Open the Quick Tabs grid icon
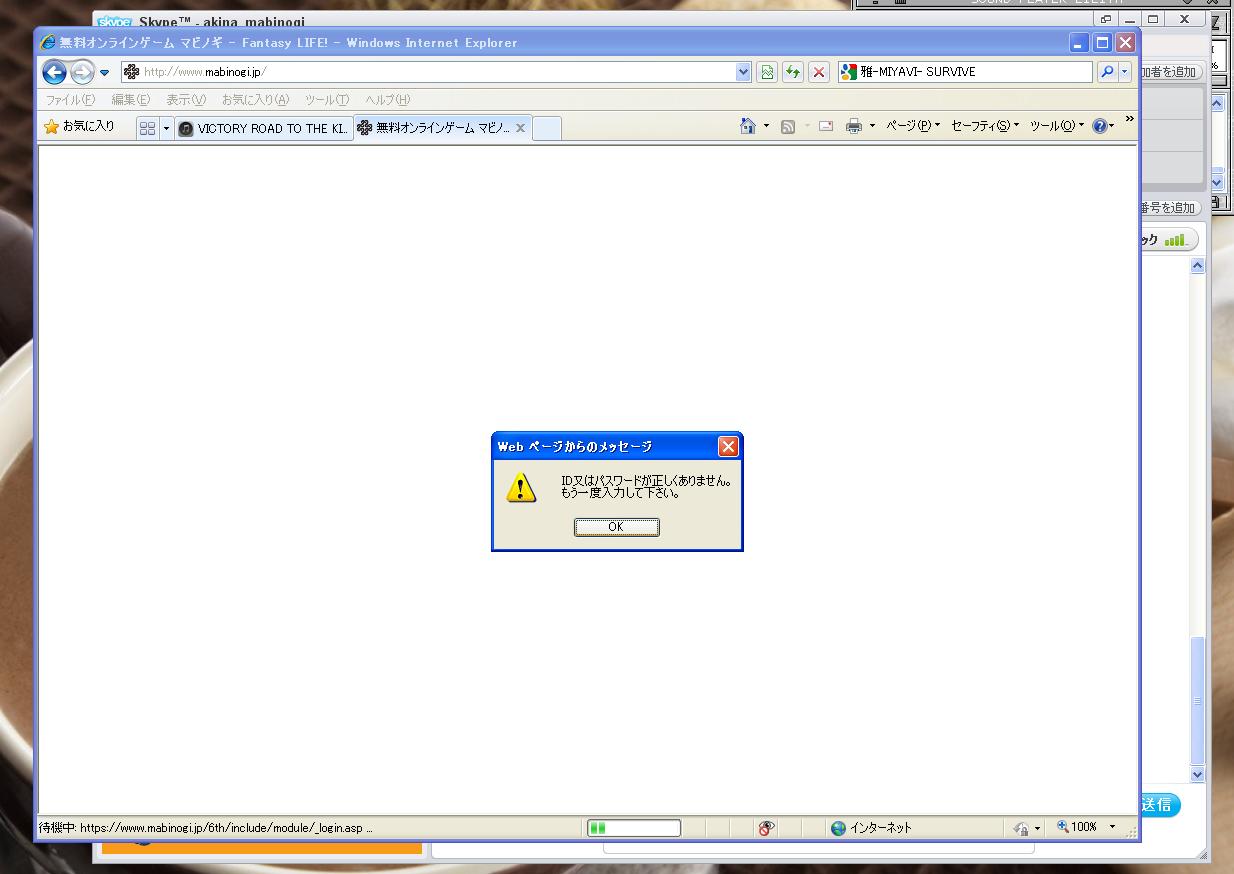Image resolution: width=1234 pixels, height=874 pixels. coord(147,128)
